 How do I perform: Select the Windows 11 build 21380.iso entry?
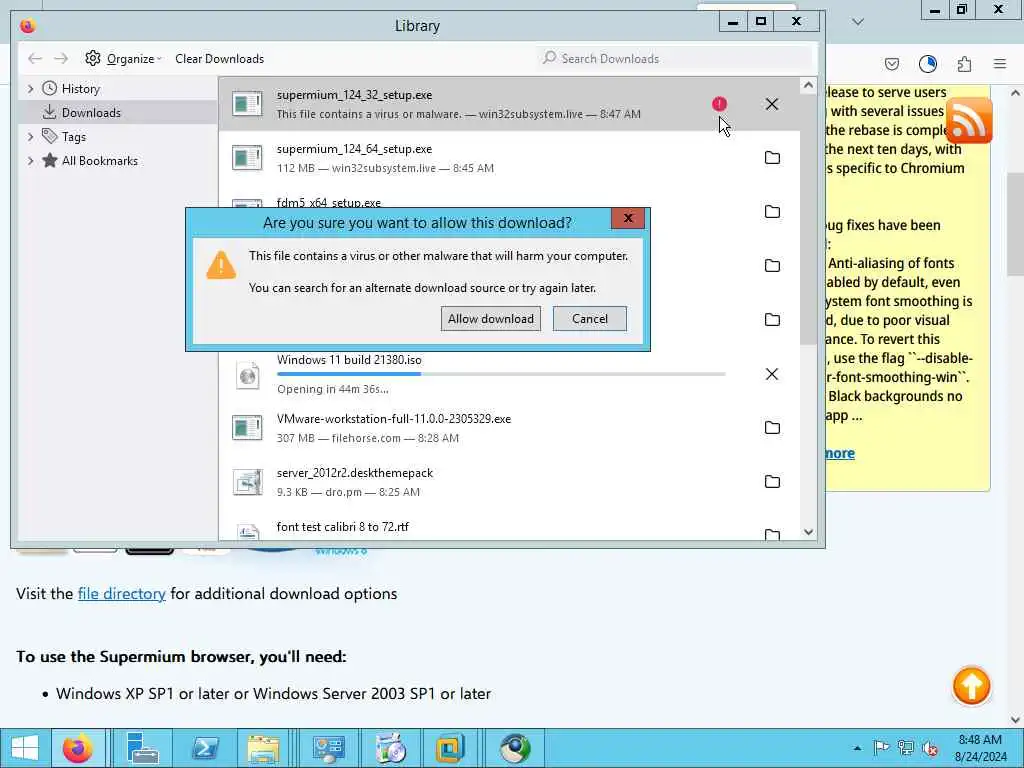point(509,374)
